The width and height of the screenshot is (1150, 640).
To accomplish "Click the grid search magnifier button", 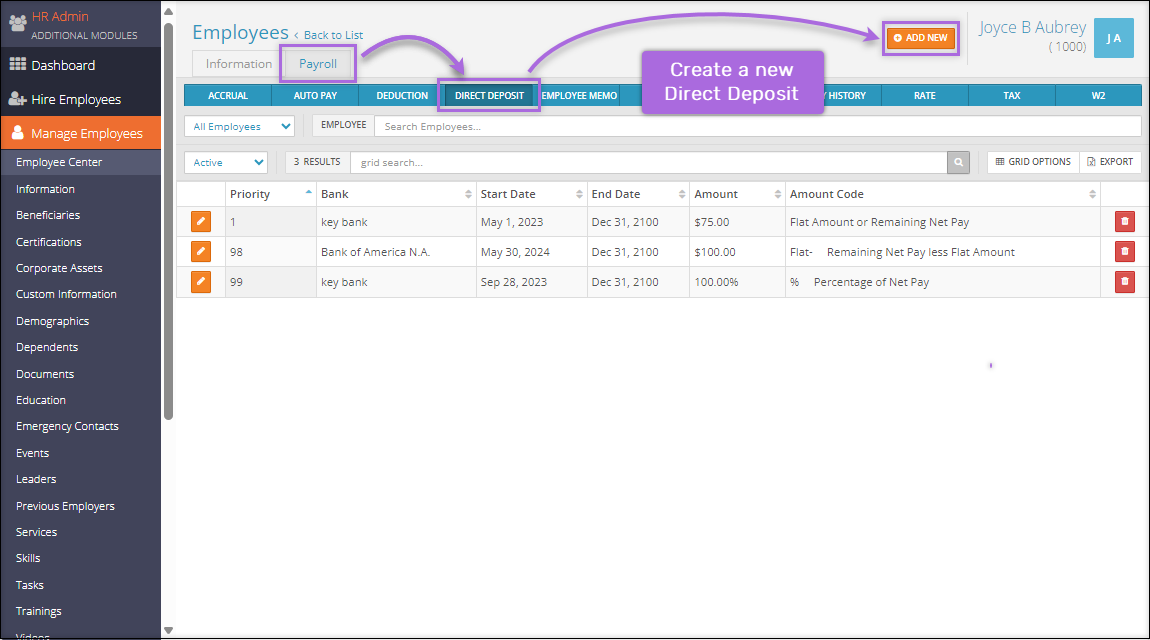I will (x=958, y=162).
